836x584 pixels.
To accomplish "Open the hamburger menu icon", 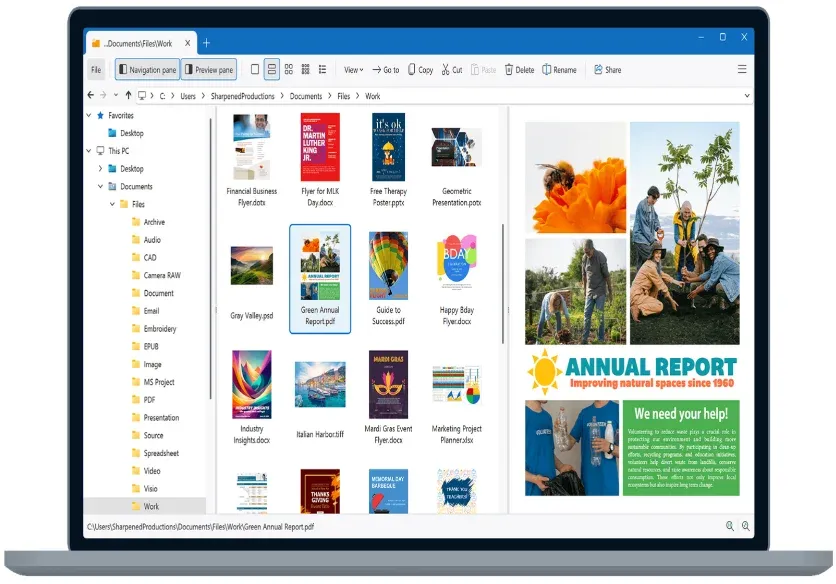I will [742, 69].
